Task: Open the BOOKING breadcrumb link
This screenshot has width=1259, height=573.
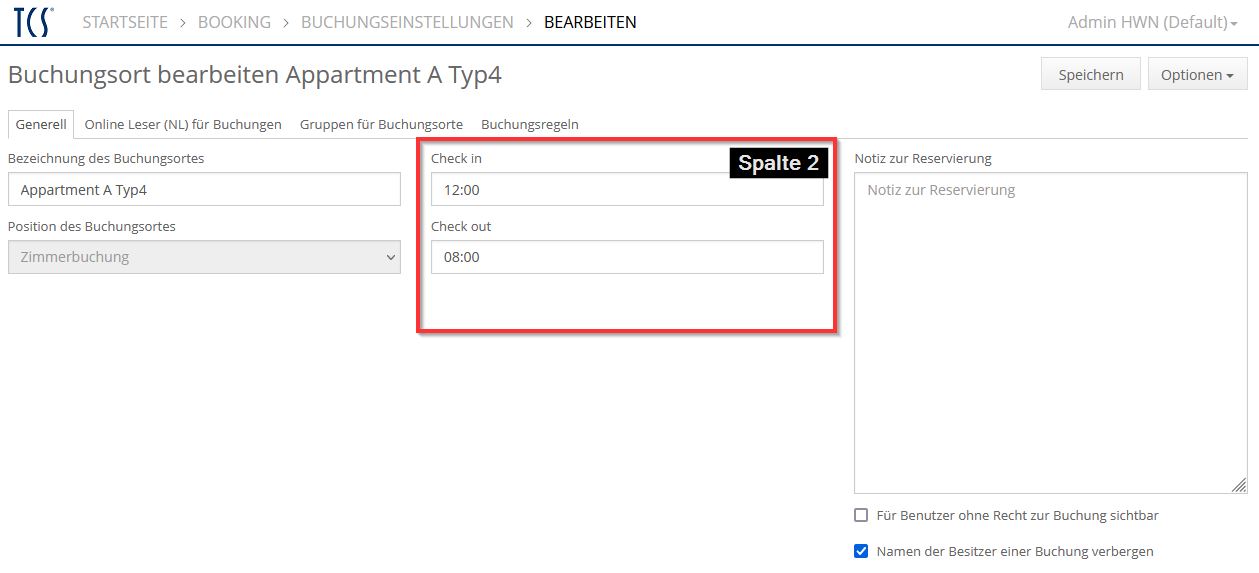Action: pyautogui.click(x=234, y=22)
